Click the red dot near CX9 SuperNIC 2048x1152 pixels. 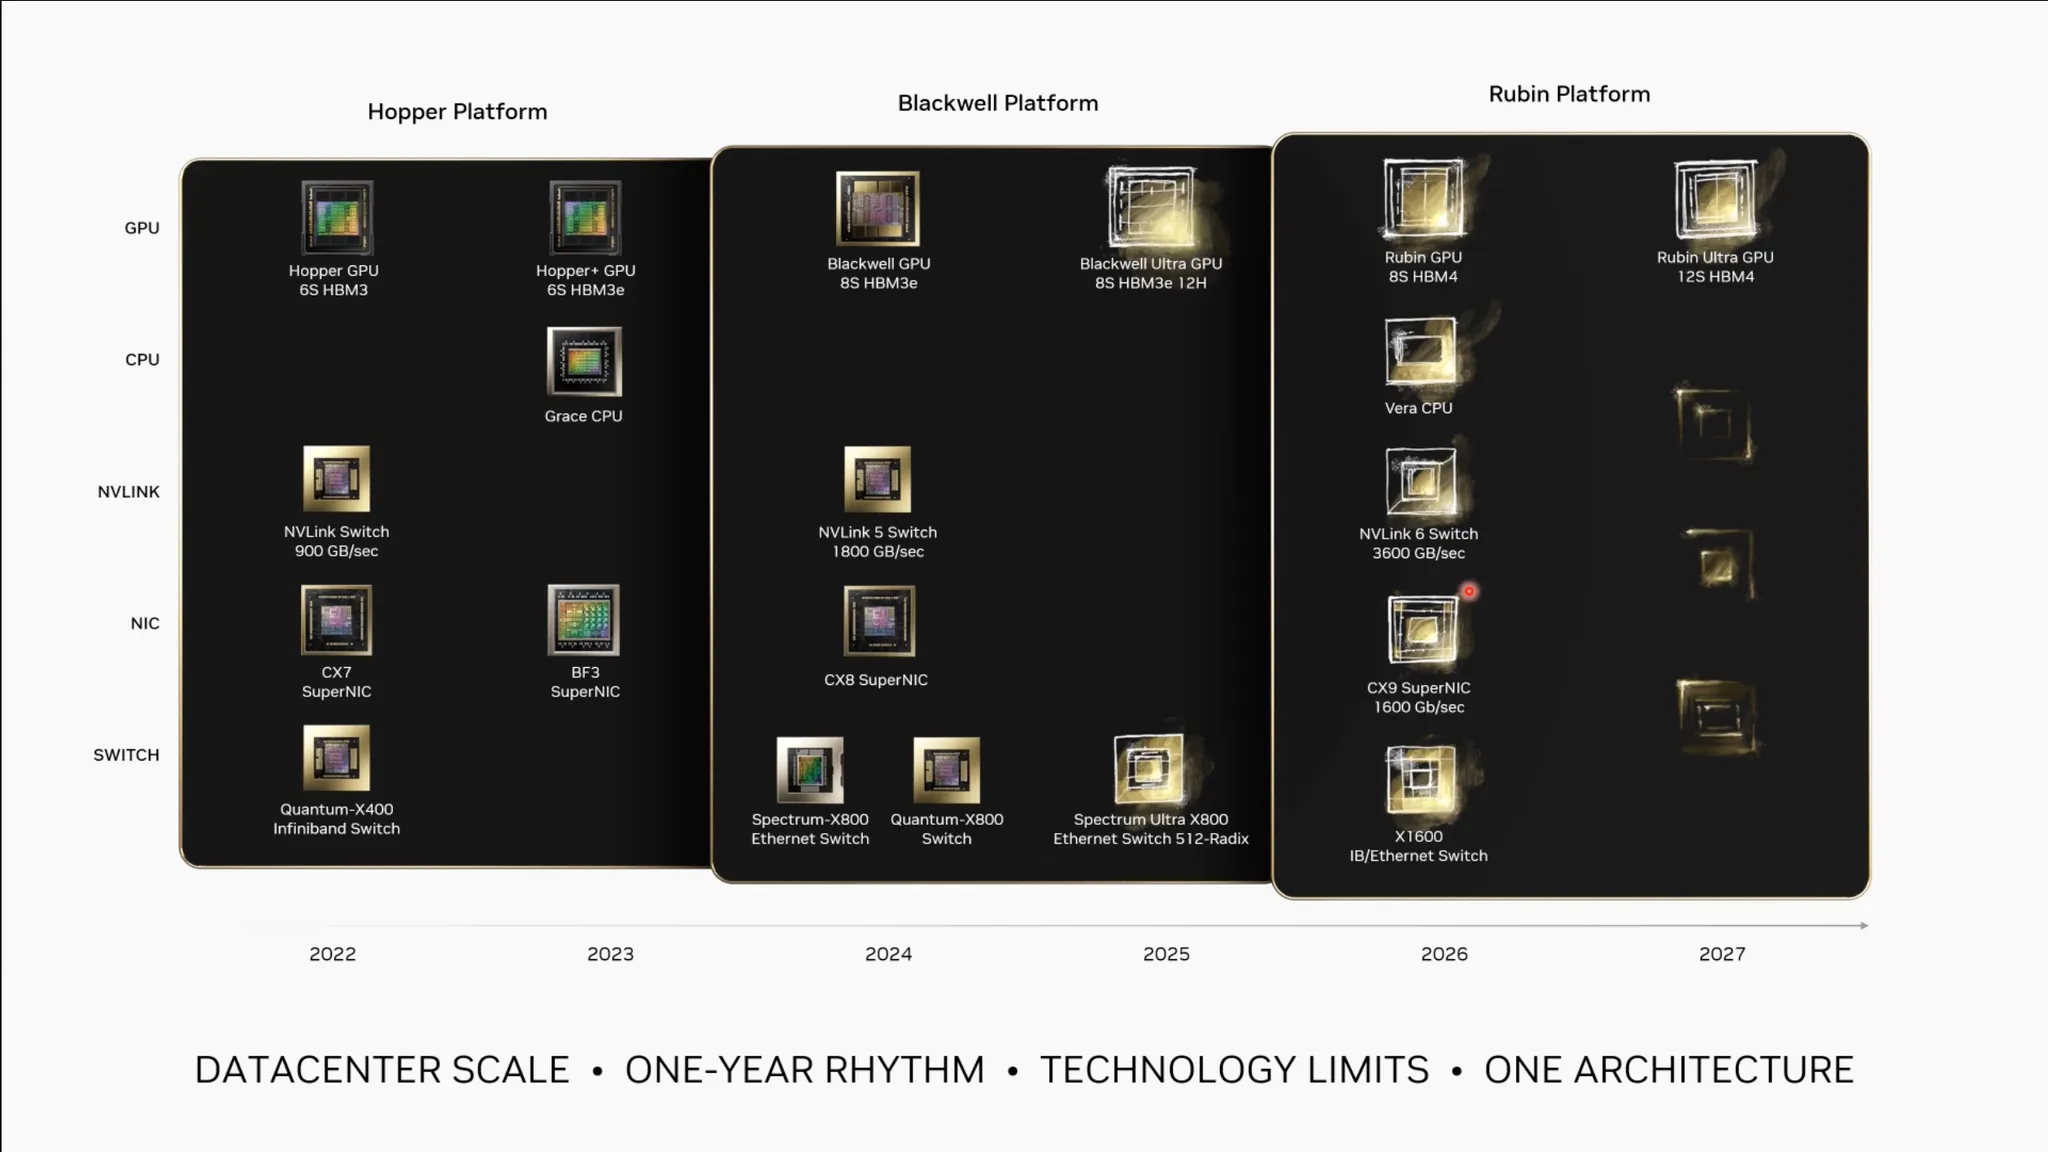coord(1469,591)
